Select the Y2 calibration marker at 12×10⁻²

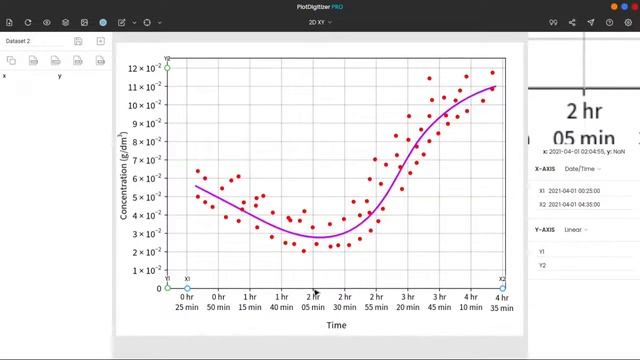point(167,68)
